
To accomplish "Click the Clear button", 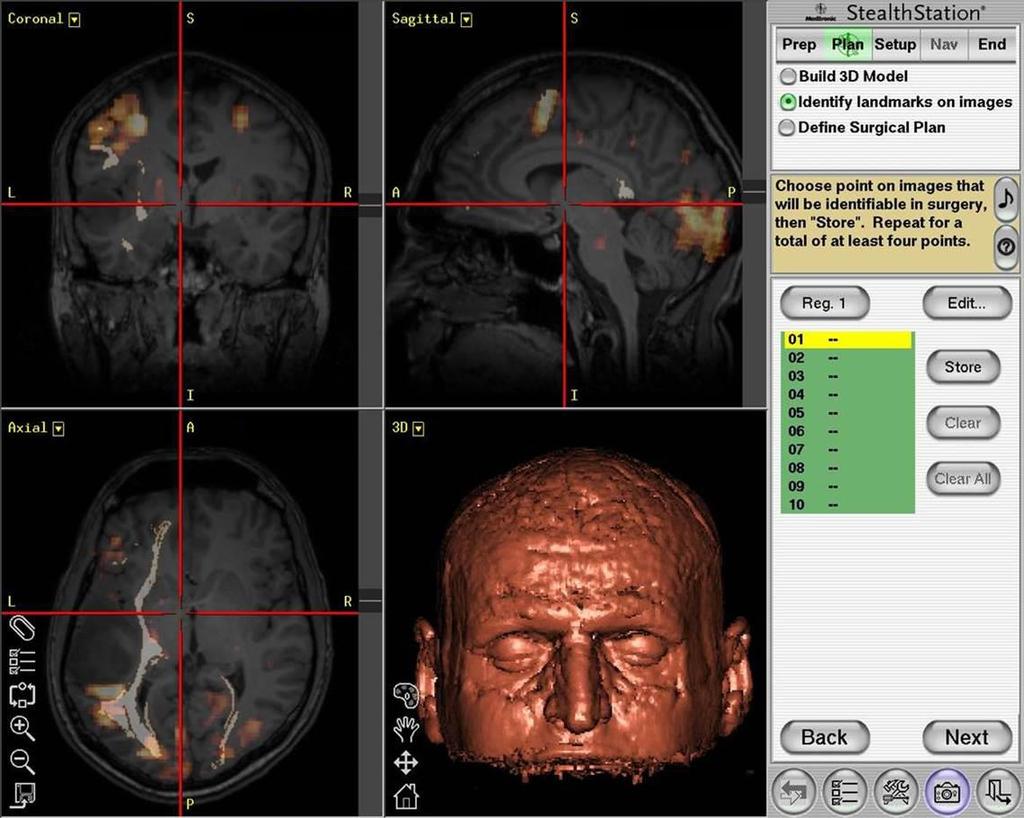I will coord(963,423).
